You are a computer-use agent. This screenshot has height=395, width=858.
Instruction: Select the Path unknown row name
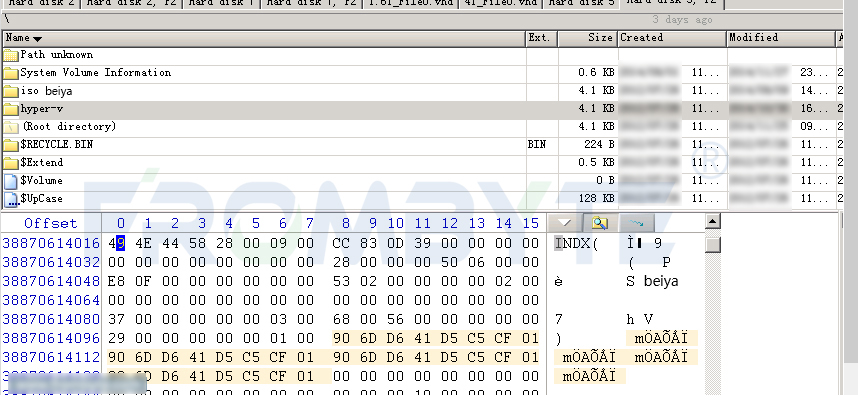[56, 55]
